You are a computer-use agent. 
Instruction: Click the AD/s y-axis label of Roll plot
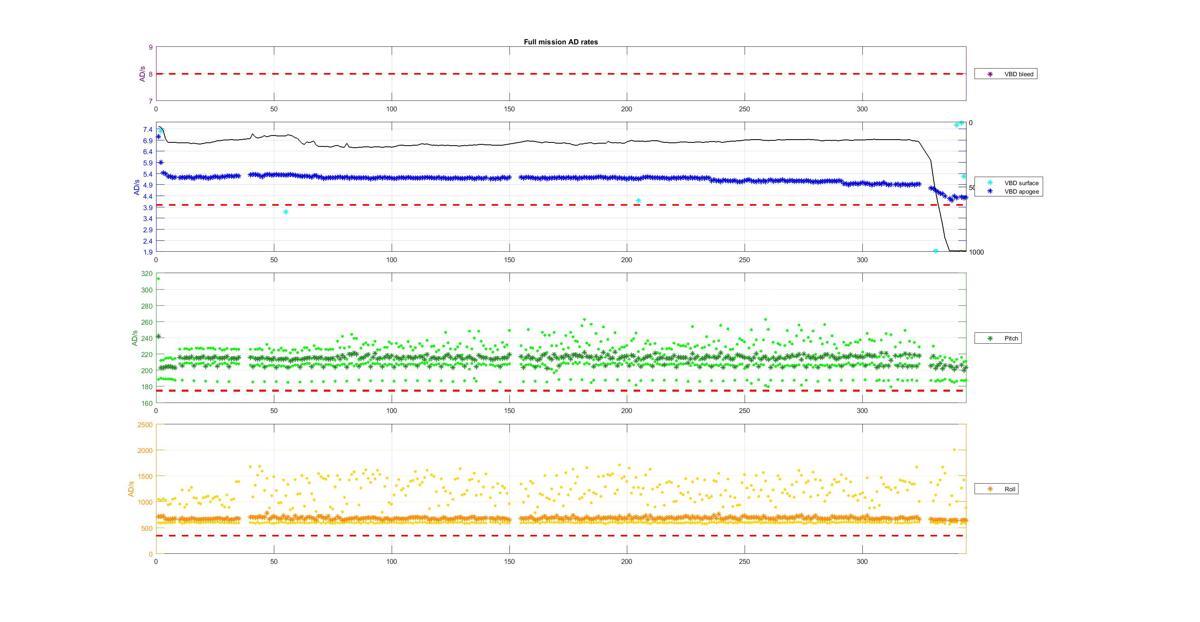pos(130,489)
